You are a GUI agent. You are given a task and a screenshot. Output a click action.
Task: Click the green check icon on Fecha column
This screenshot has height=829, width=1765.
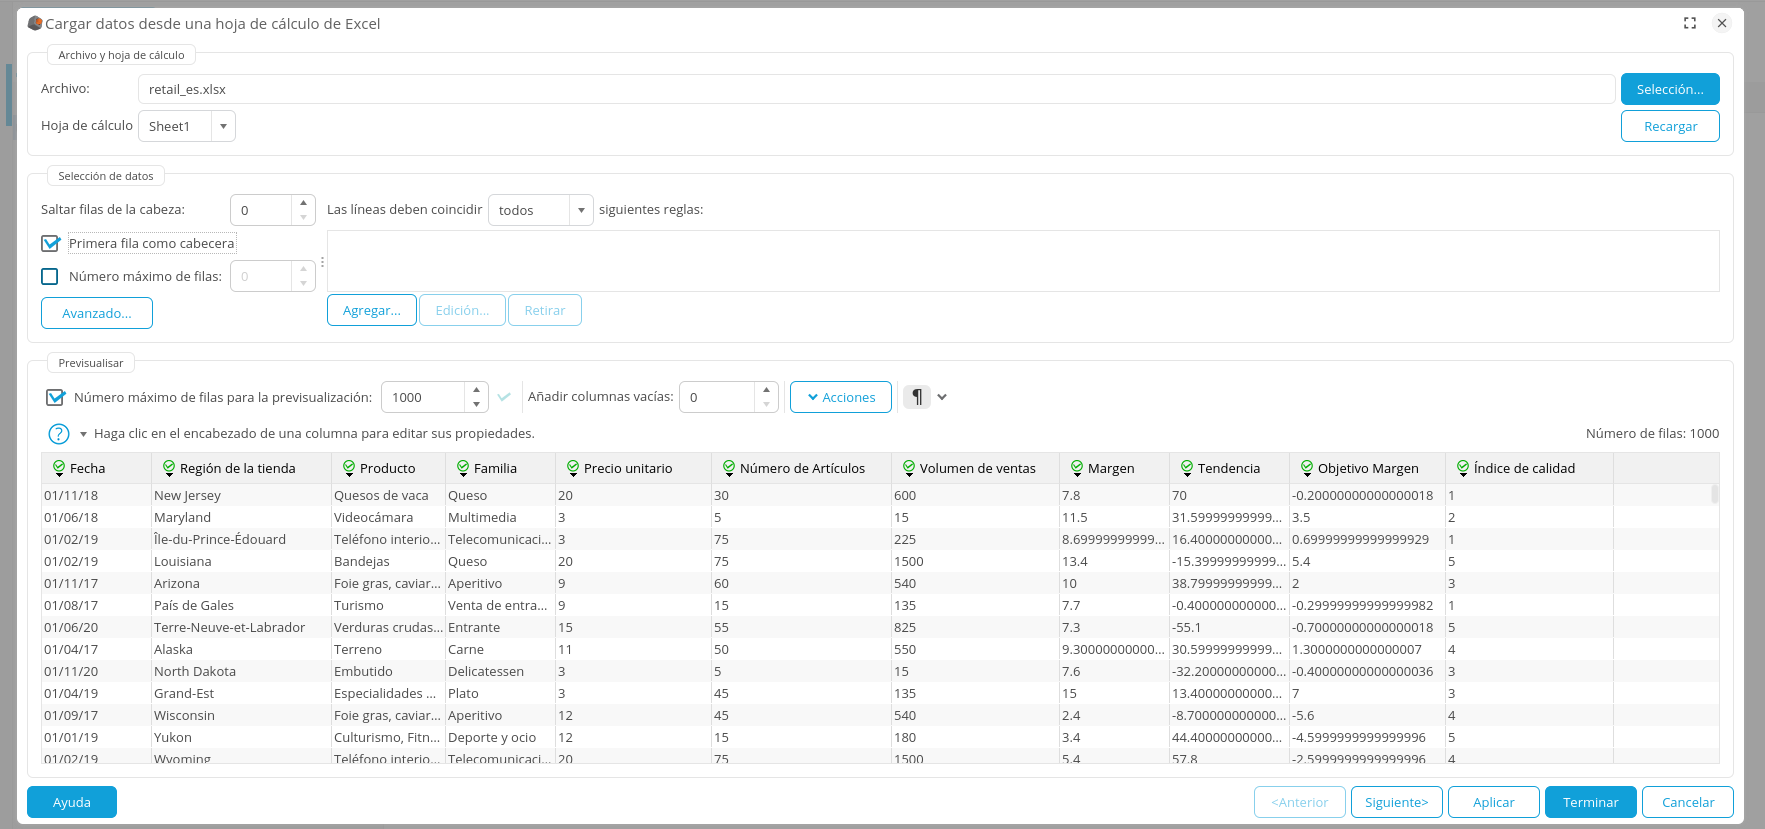coord(59,468)
